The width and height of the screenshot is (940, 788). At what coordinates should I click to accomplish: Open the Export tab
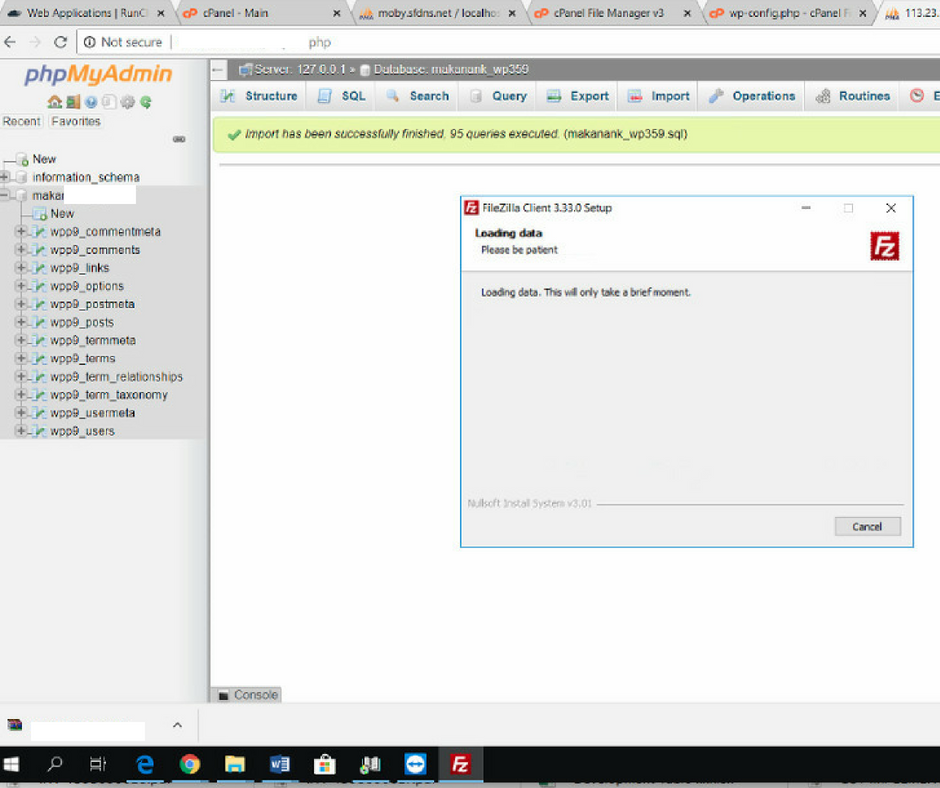pos(578,96)
